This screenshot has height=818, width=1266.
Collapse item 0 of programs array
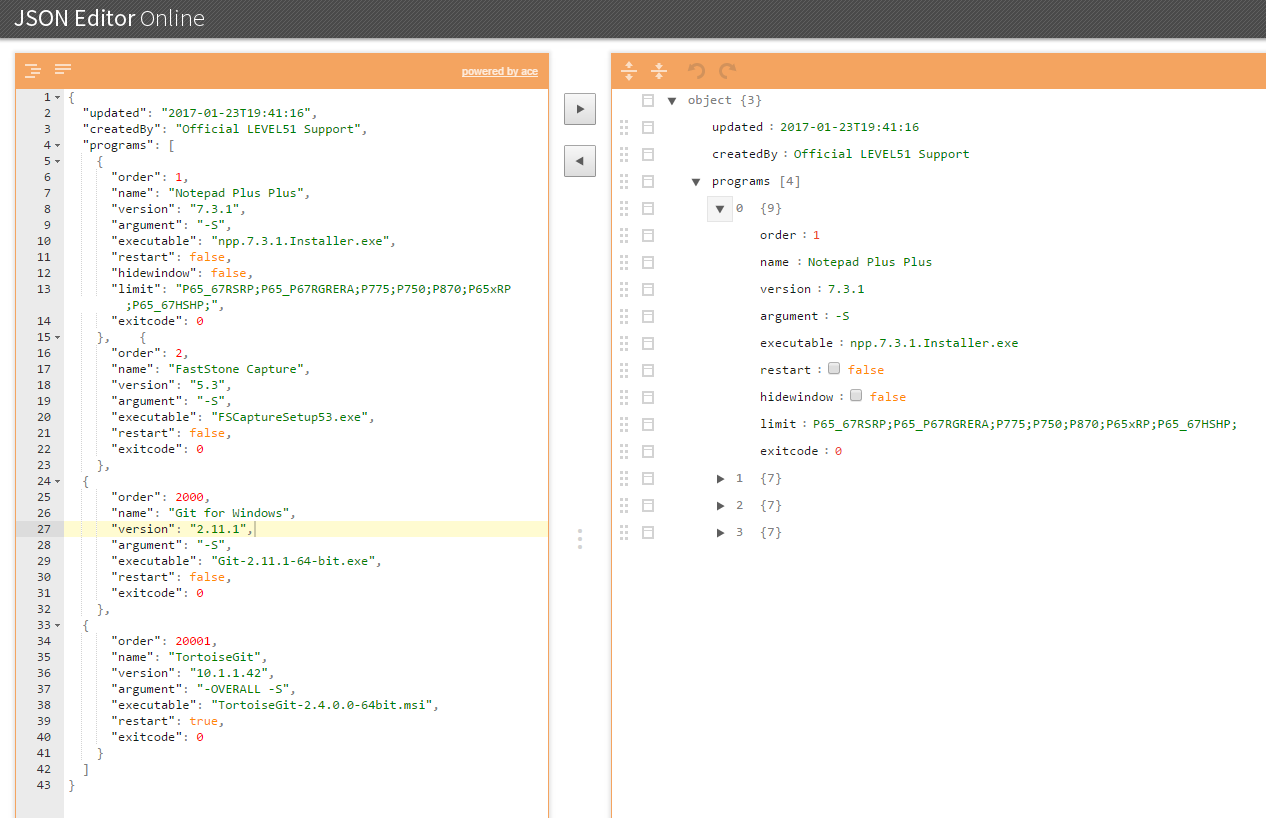tap(720, 209)
